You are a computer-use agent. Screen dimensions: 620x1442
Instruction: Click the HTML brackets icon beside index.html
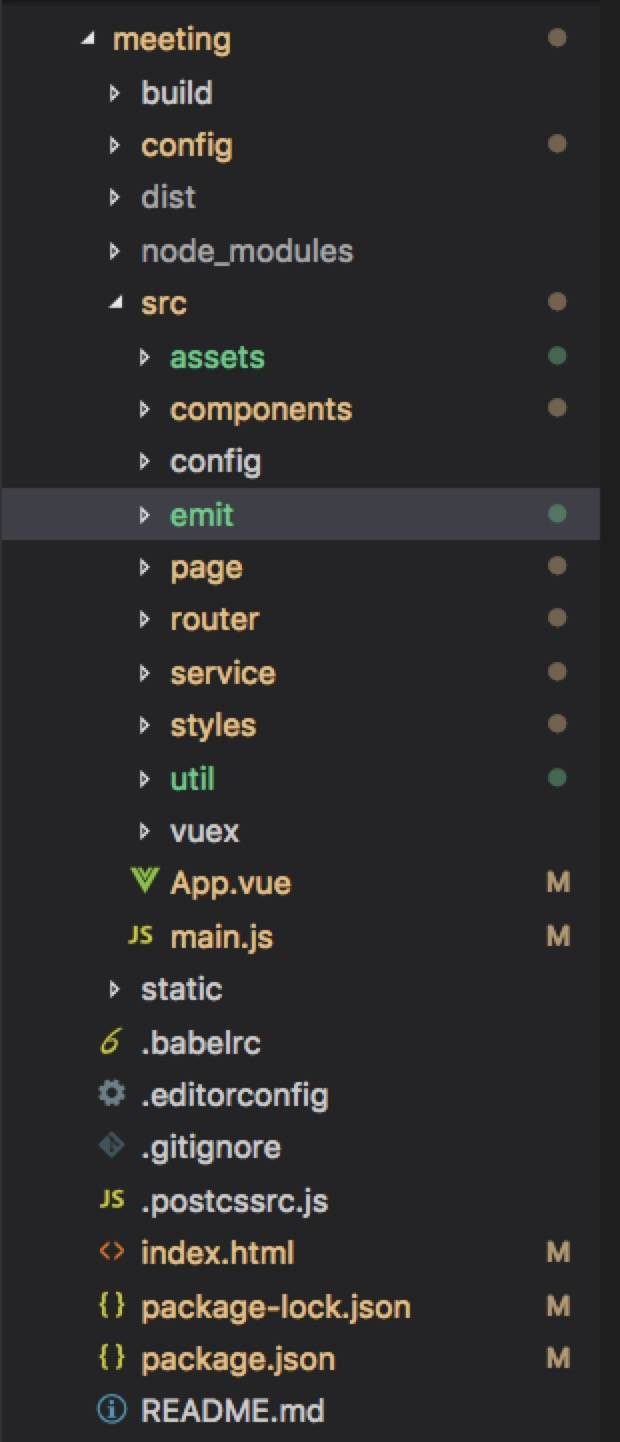click(x=112, y=1252)
